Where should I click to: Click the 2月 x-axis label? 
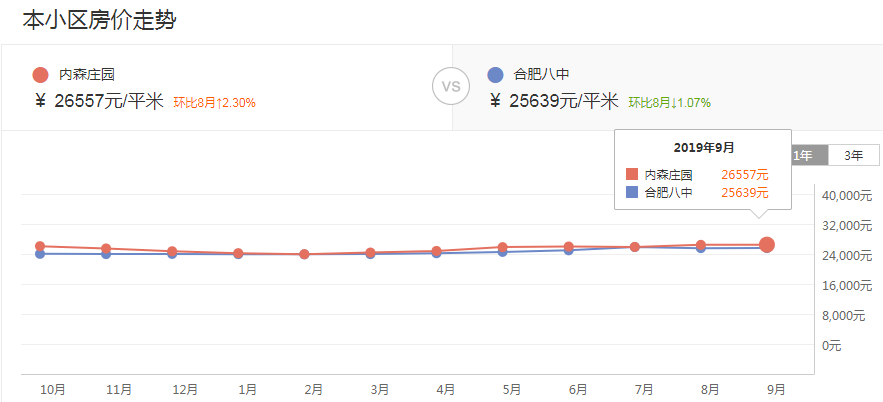tap(313, 389)
